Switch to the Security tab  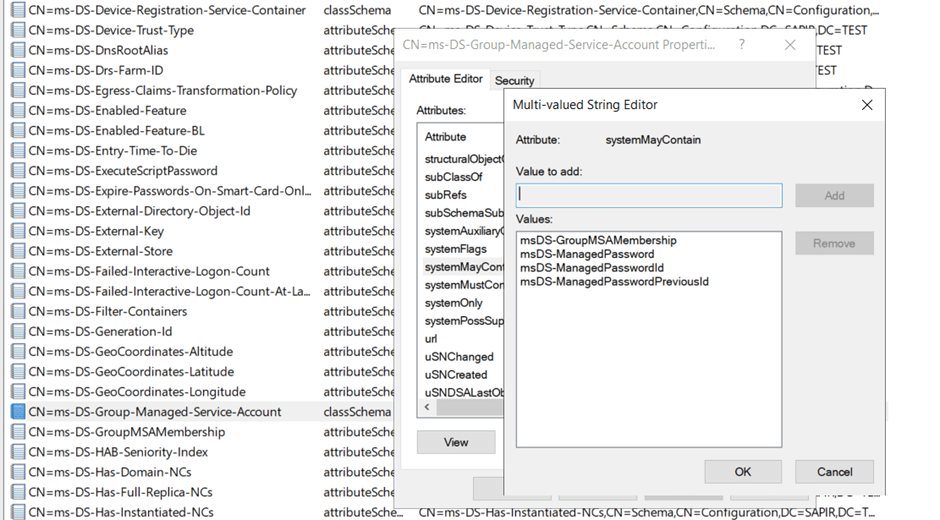coord(514,80)
